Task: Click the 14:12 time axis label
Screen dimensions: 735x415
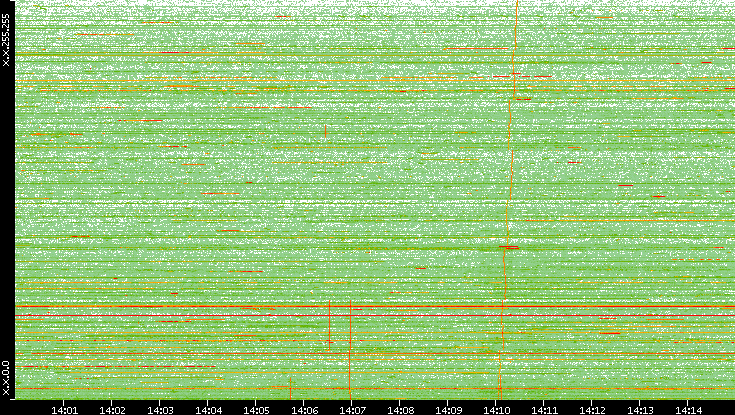Action: click(592, 410)
